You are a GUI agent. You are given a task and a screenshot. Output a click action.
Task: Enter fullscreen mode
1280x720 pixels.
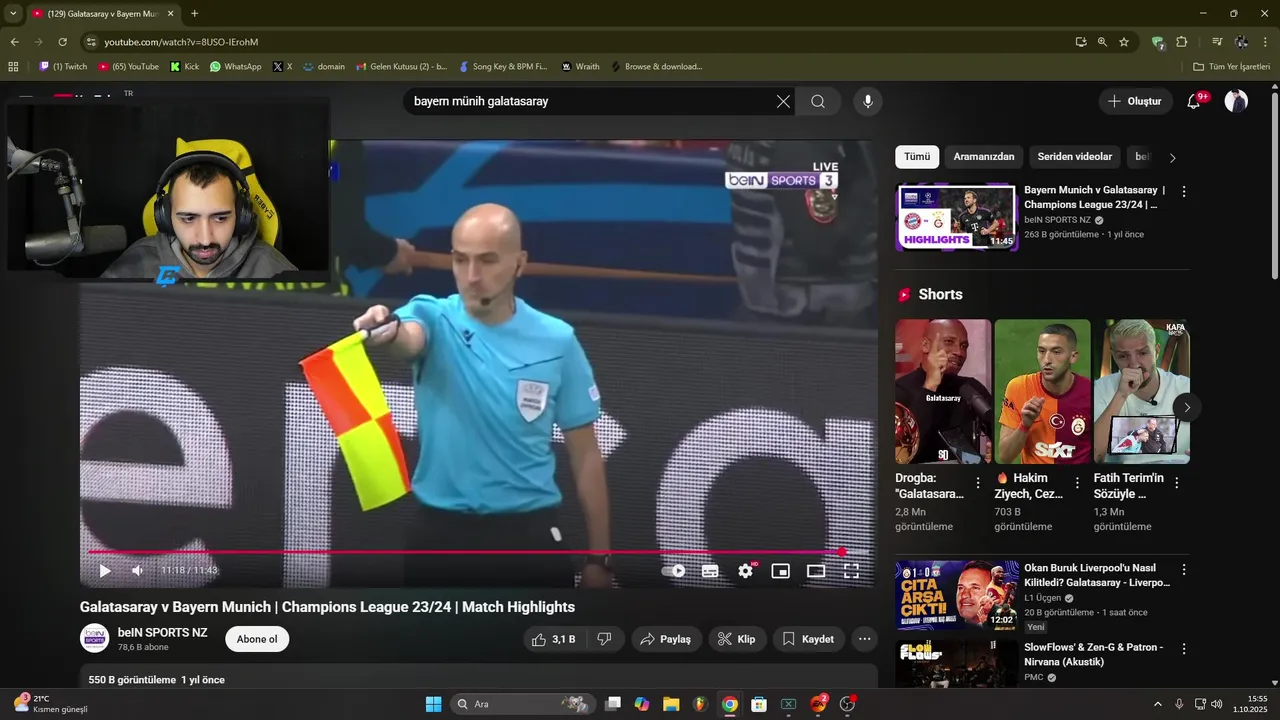851,571
